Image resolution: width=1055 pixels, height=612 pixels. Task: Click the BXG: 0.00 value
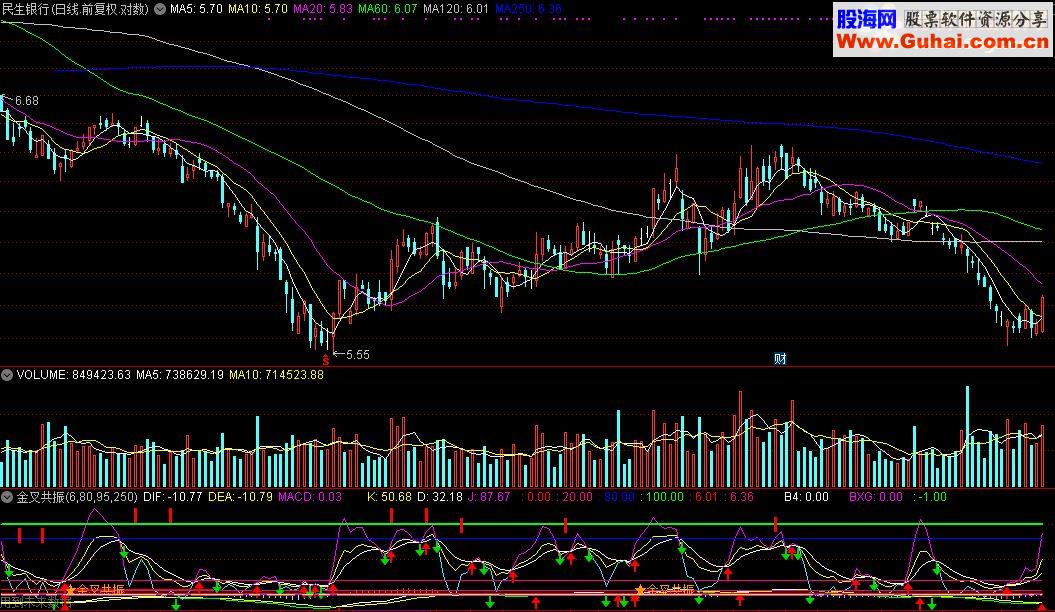click(875, 497)
